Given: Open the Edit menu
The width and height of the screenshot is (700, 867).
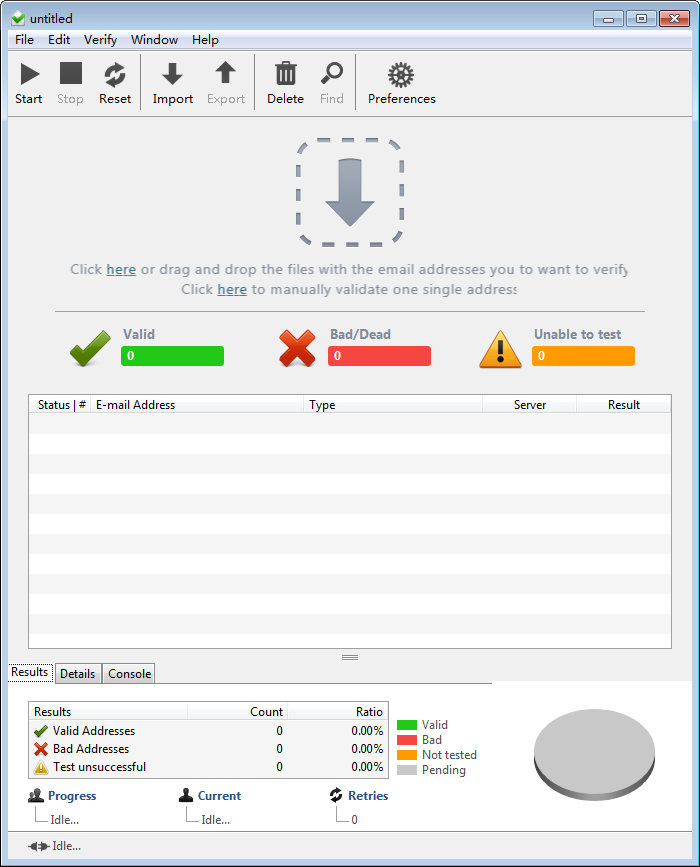Looking at the screenshot, I should [59, 40].
